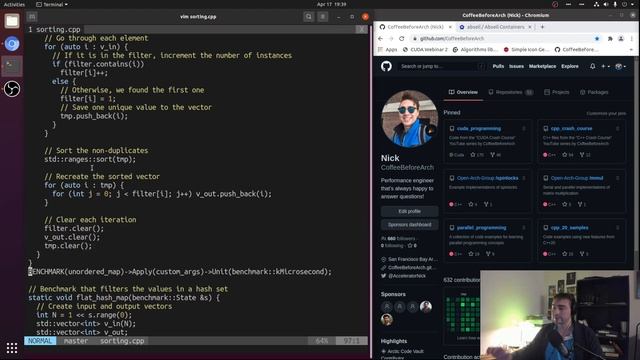Image resolution: width=640 pixels, height=360 pixels.
Task: Click the GitHub Octocat home logo
Action: point(386,66)
